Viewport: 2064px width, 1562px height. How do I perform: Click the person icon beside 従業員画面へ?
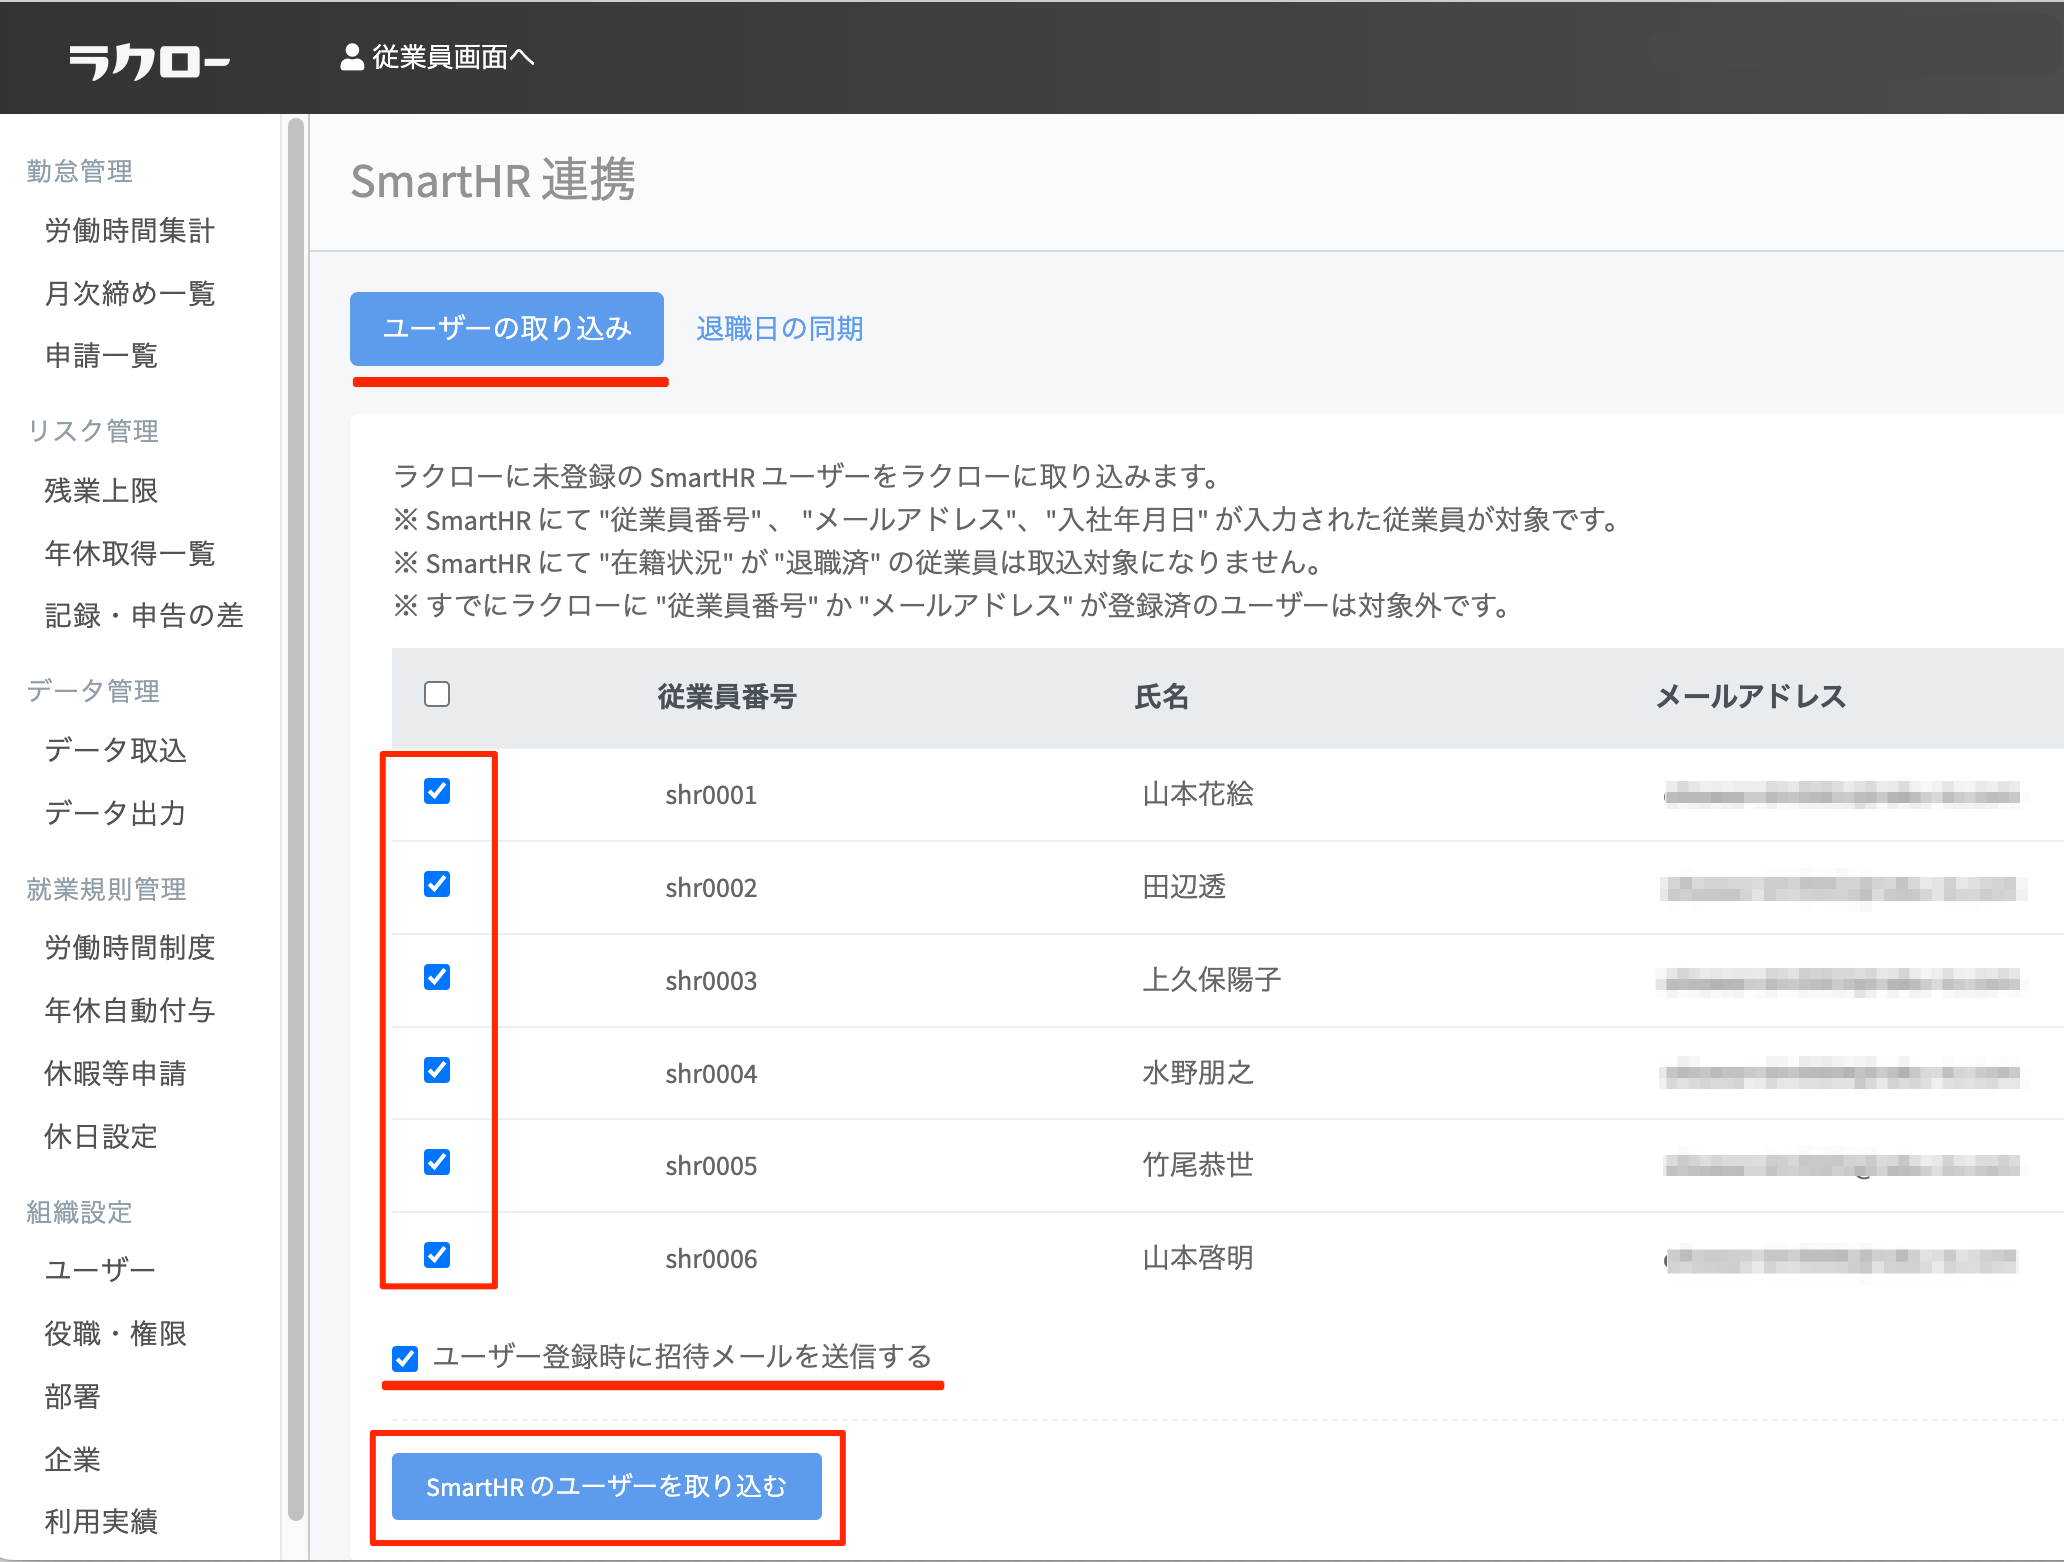pos(351,58)
